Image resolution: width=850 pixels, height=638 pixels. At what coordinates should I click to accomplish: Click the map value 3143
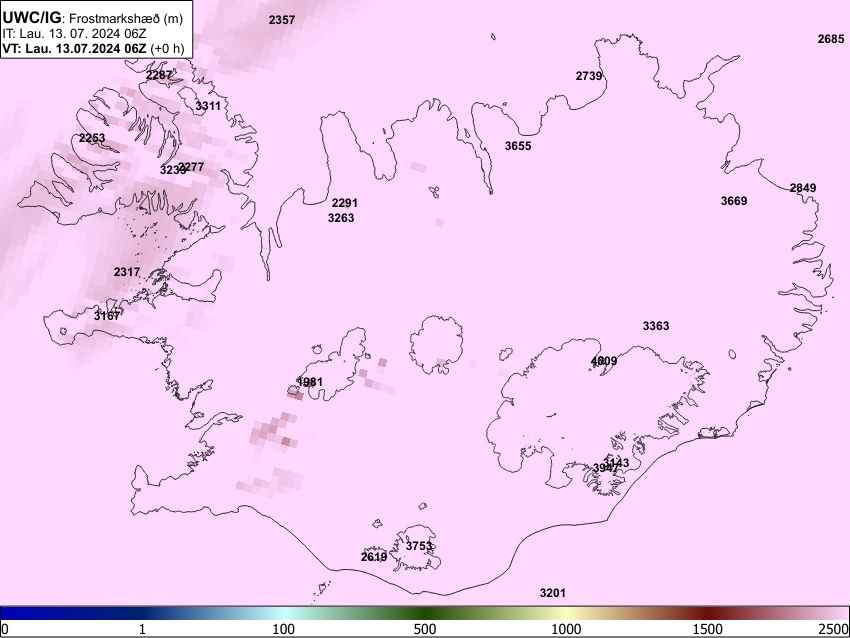pyautogui.click(x=618, y=463)
